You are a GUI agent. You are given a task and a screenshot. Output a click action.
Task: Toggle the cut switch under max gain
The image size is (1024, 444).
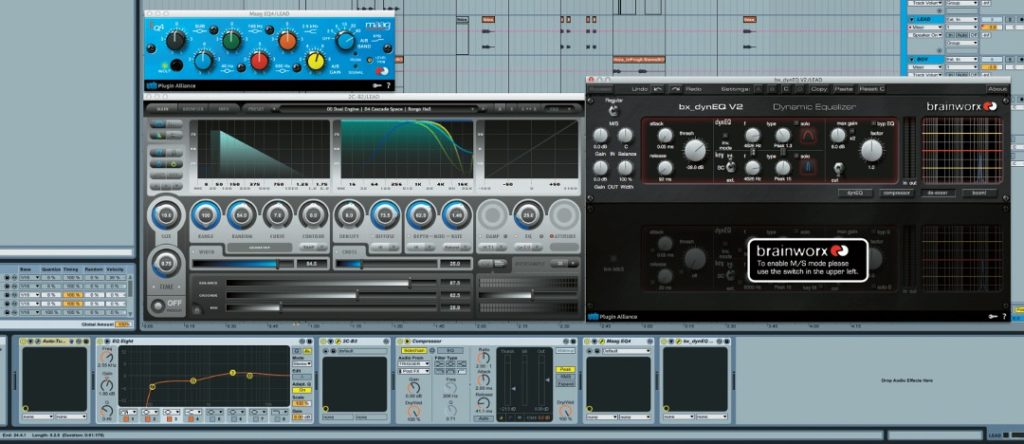click(x=837, y=168)
